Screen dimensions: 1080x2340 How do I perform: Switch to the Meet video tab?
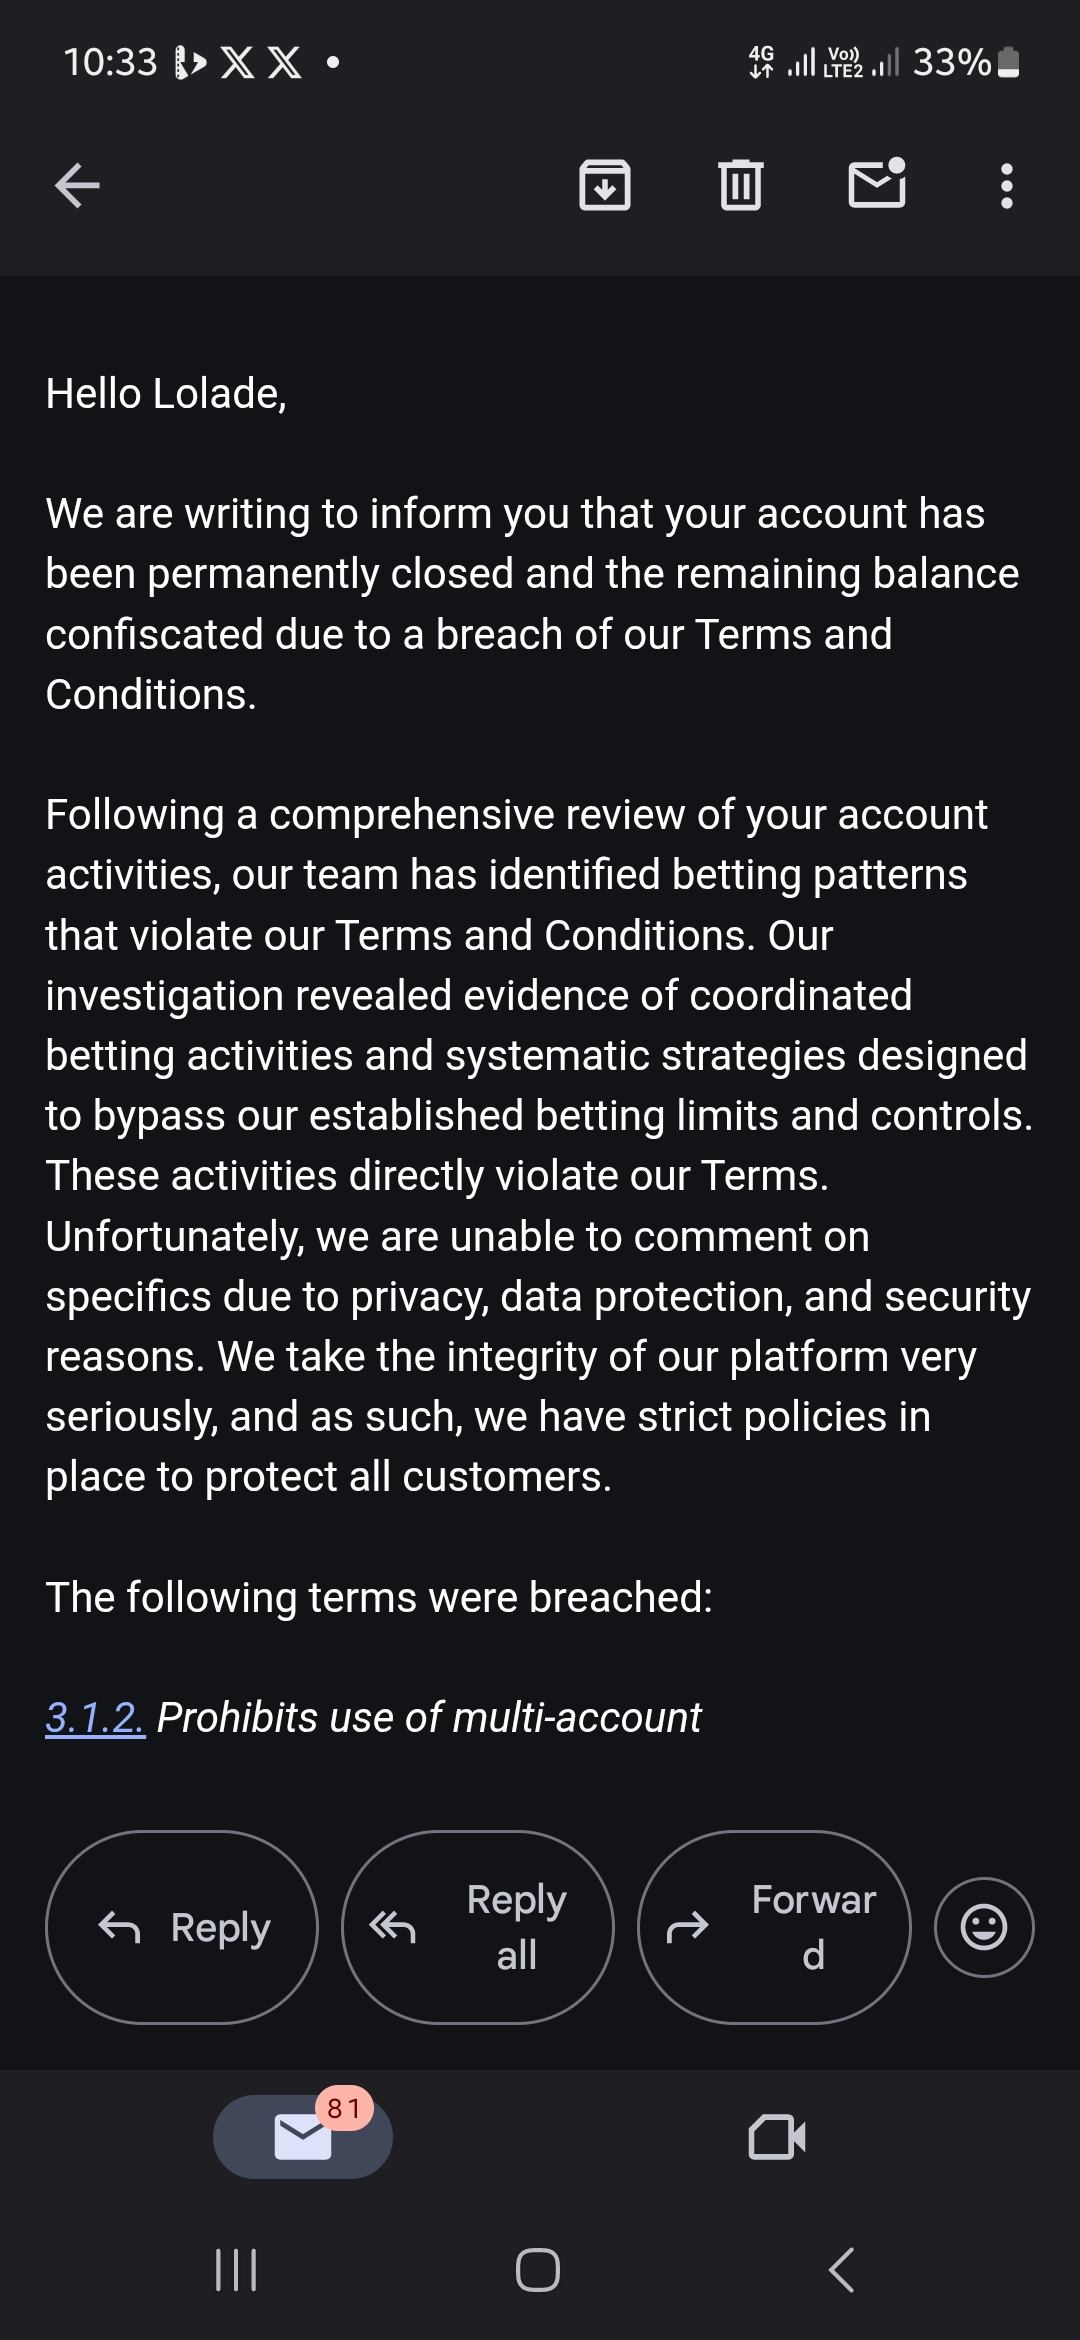click(x=777, y=2137)
